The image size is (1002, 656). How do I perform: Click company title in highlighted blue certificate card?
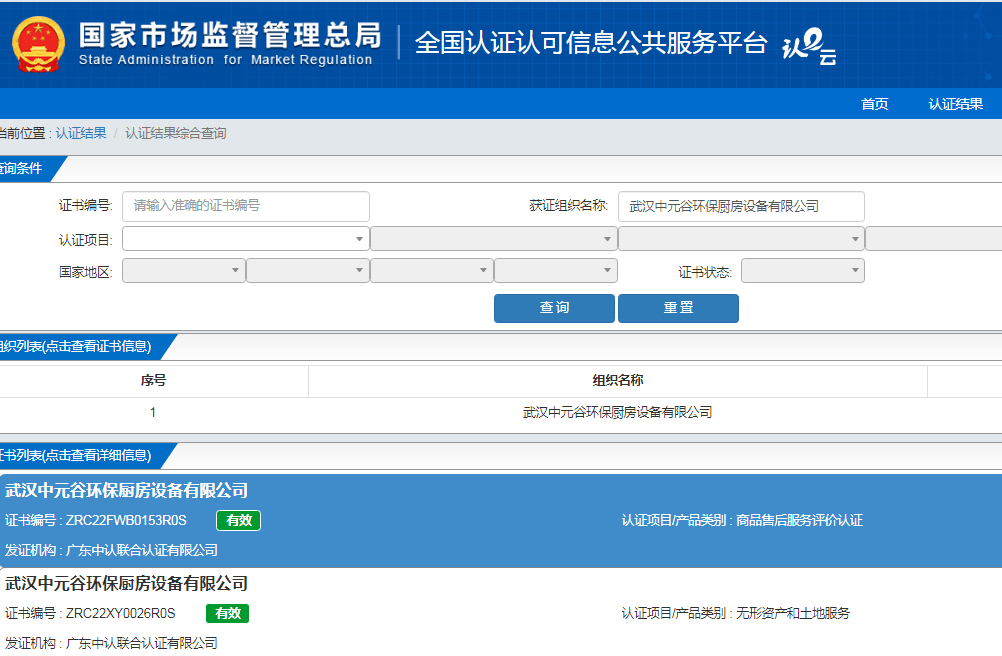(127, 491)
